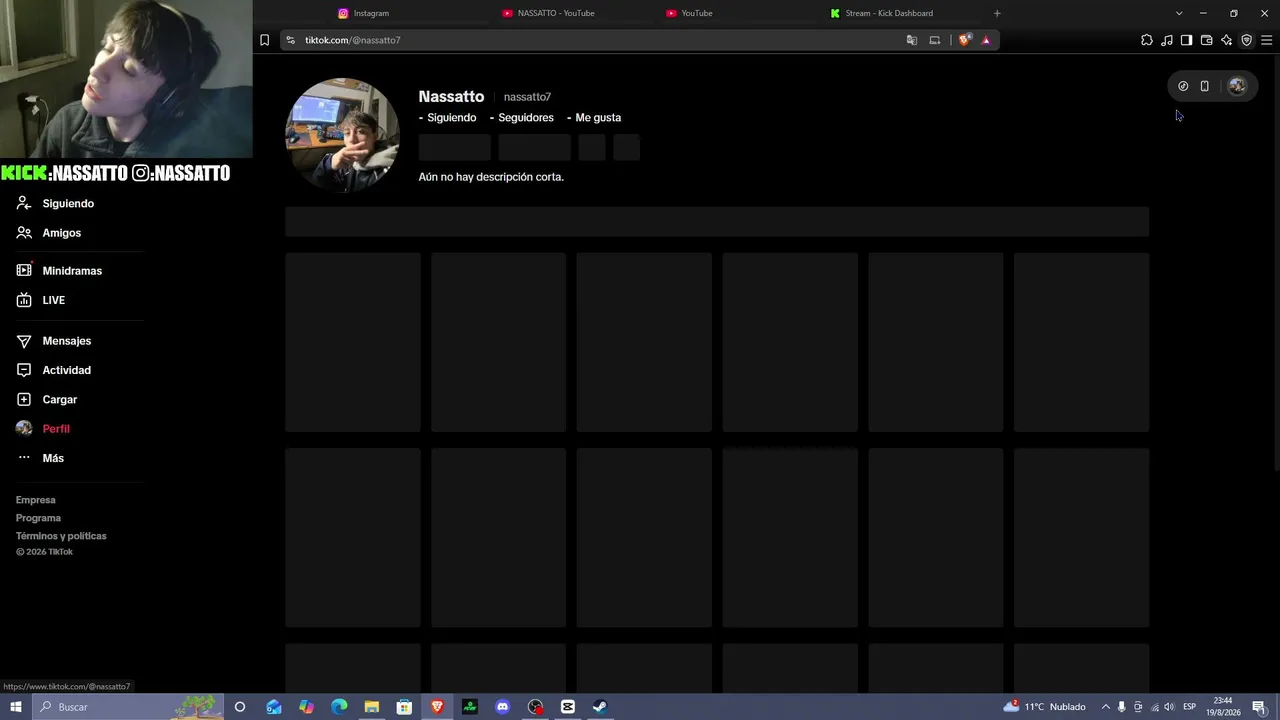Click the install app icon in address bar
This screenshot has width=1280, height=720.
point(935,40)
